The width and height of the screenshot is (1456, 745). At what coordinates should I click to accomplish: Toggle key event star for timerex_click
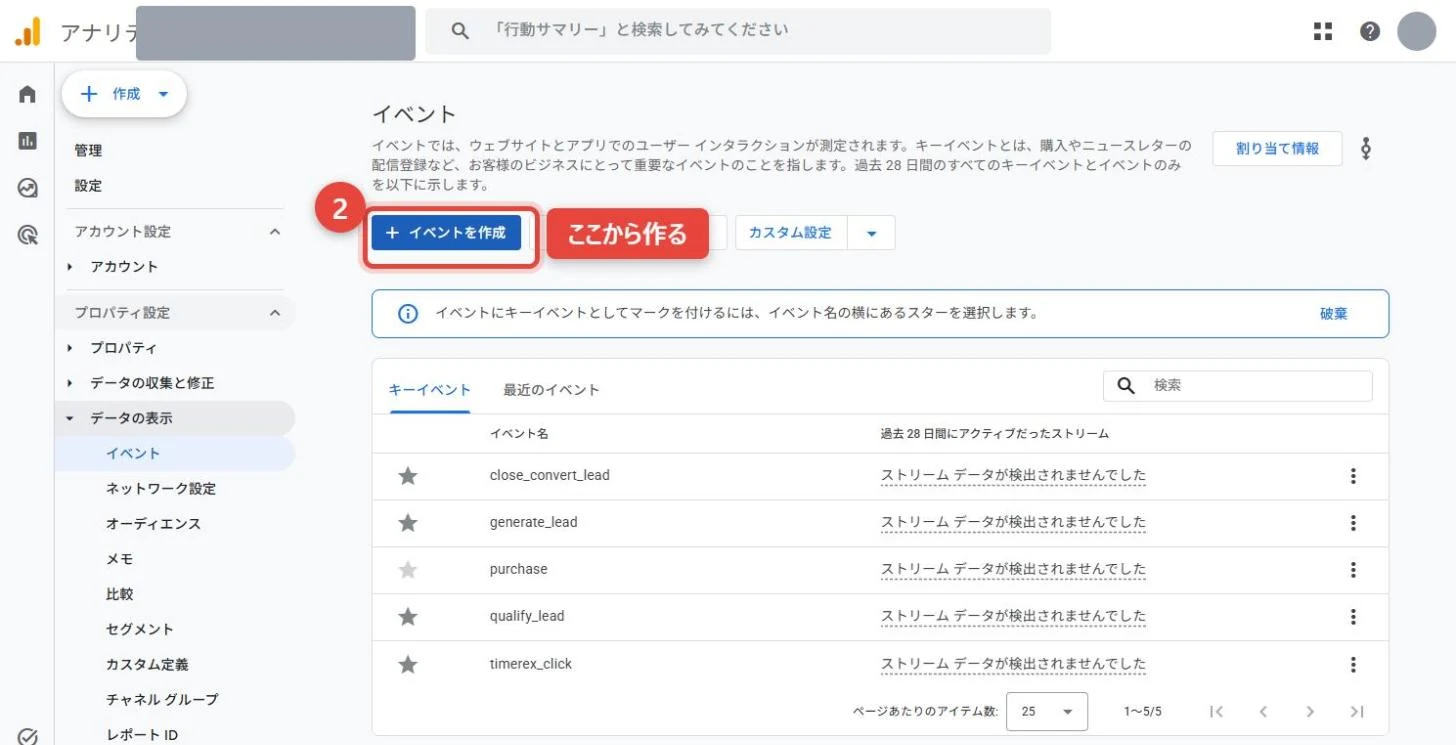click(407, 664)
